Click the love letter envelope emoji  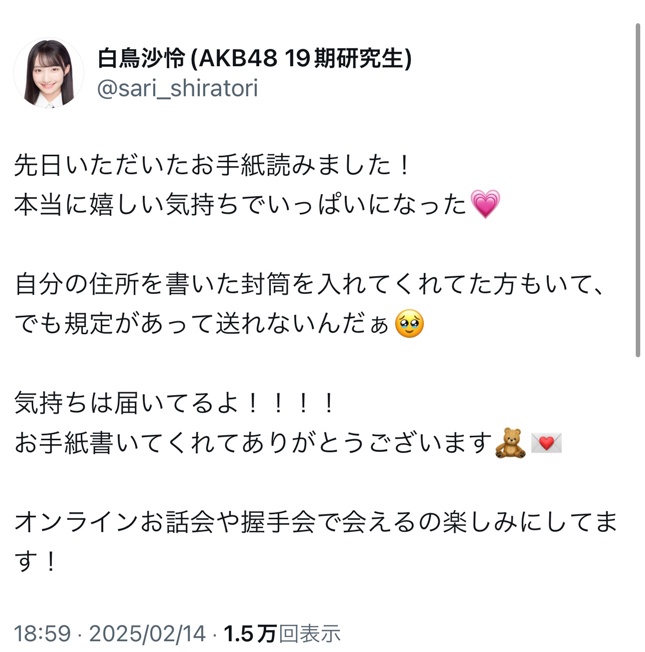(546, 443)
